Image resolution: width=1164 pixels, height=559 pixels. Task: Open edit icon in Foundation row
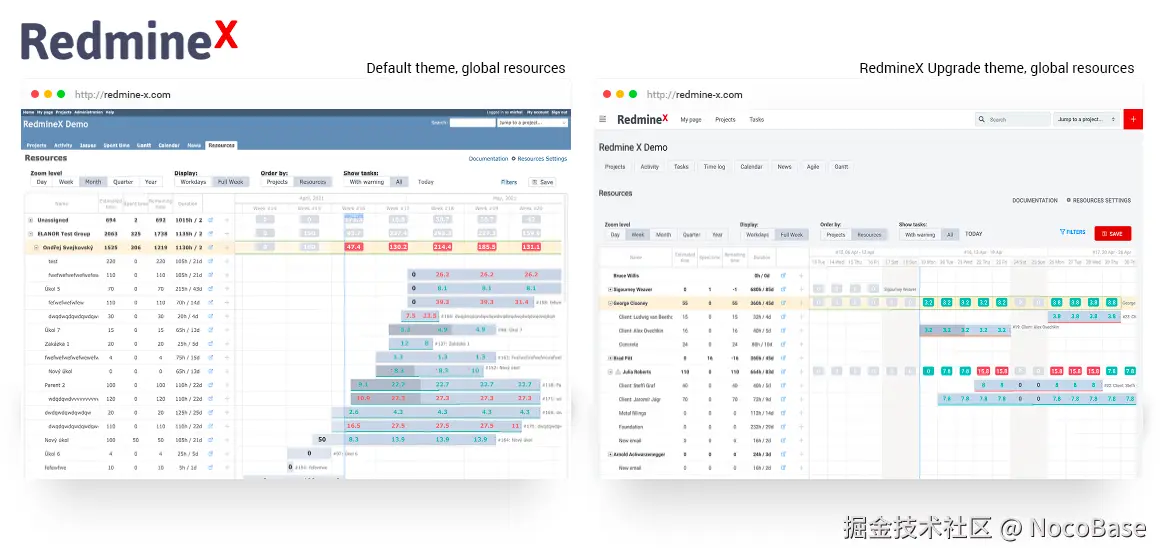(783, 427)
